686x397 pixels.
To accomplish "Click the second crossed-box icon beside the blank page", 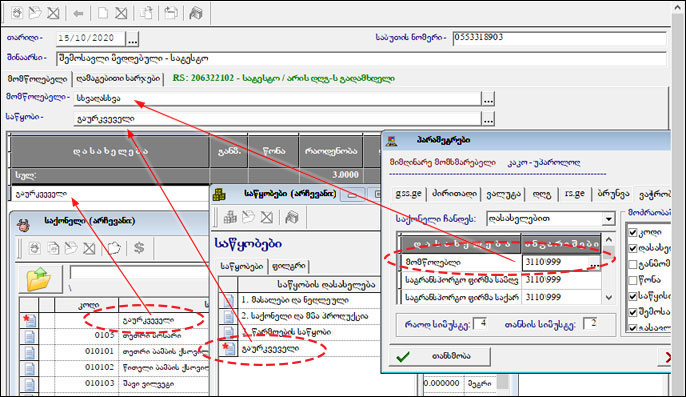I will pyautogui.click(x=121, y=13).
